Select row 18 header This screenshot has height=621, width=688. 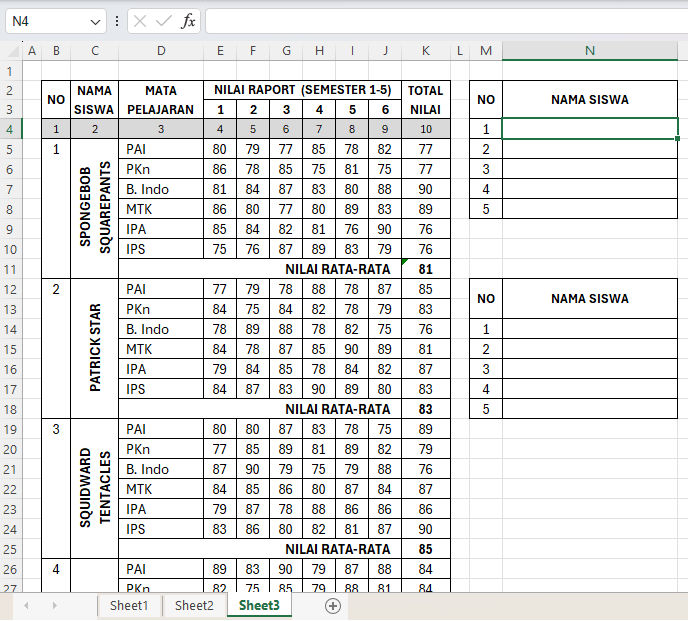tap(11, 409)
